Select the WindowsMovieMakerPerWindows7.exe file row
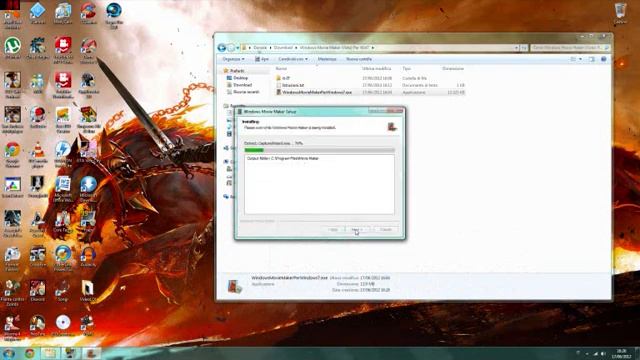The width and height of the screenshot is (640, 360). (370, 93)
